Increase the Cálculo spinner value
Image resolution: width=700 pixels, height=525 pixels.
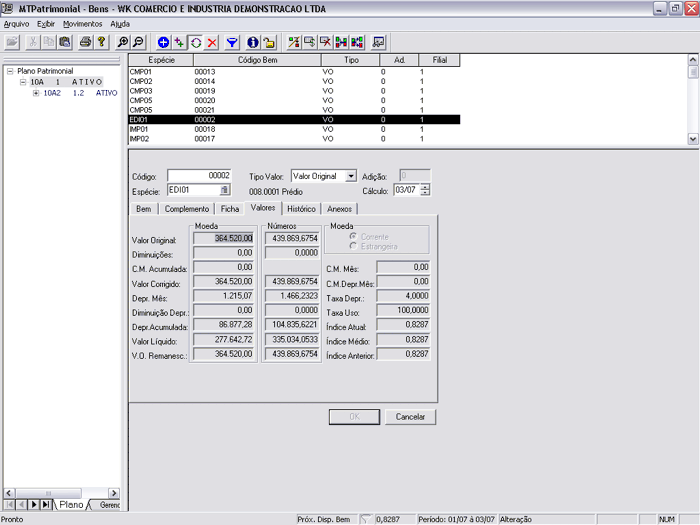tap(426, 186)
